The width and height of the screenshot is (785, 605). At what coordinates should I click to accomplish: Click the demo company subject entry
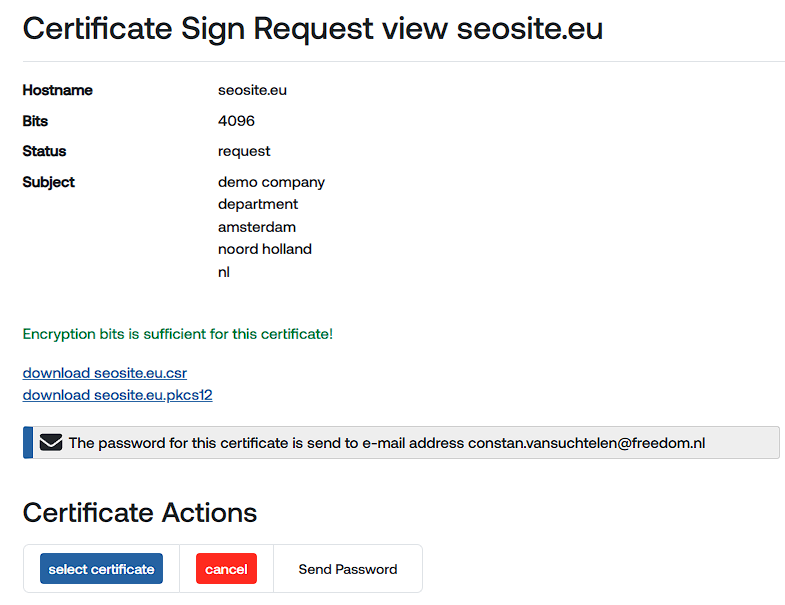(271, 182)
